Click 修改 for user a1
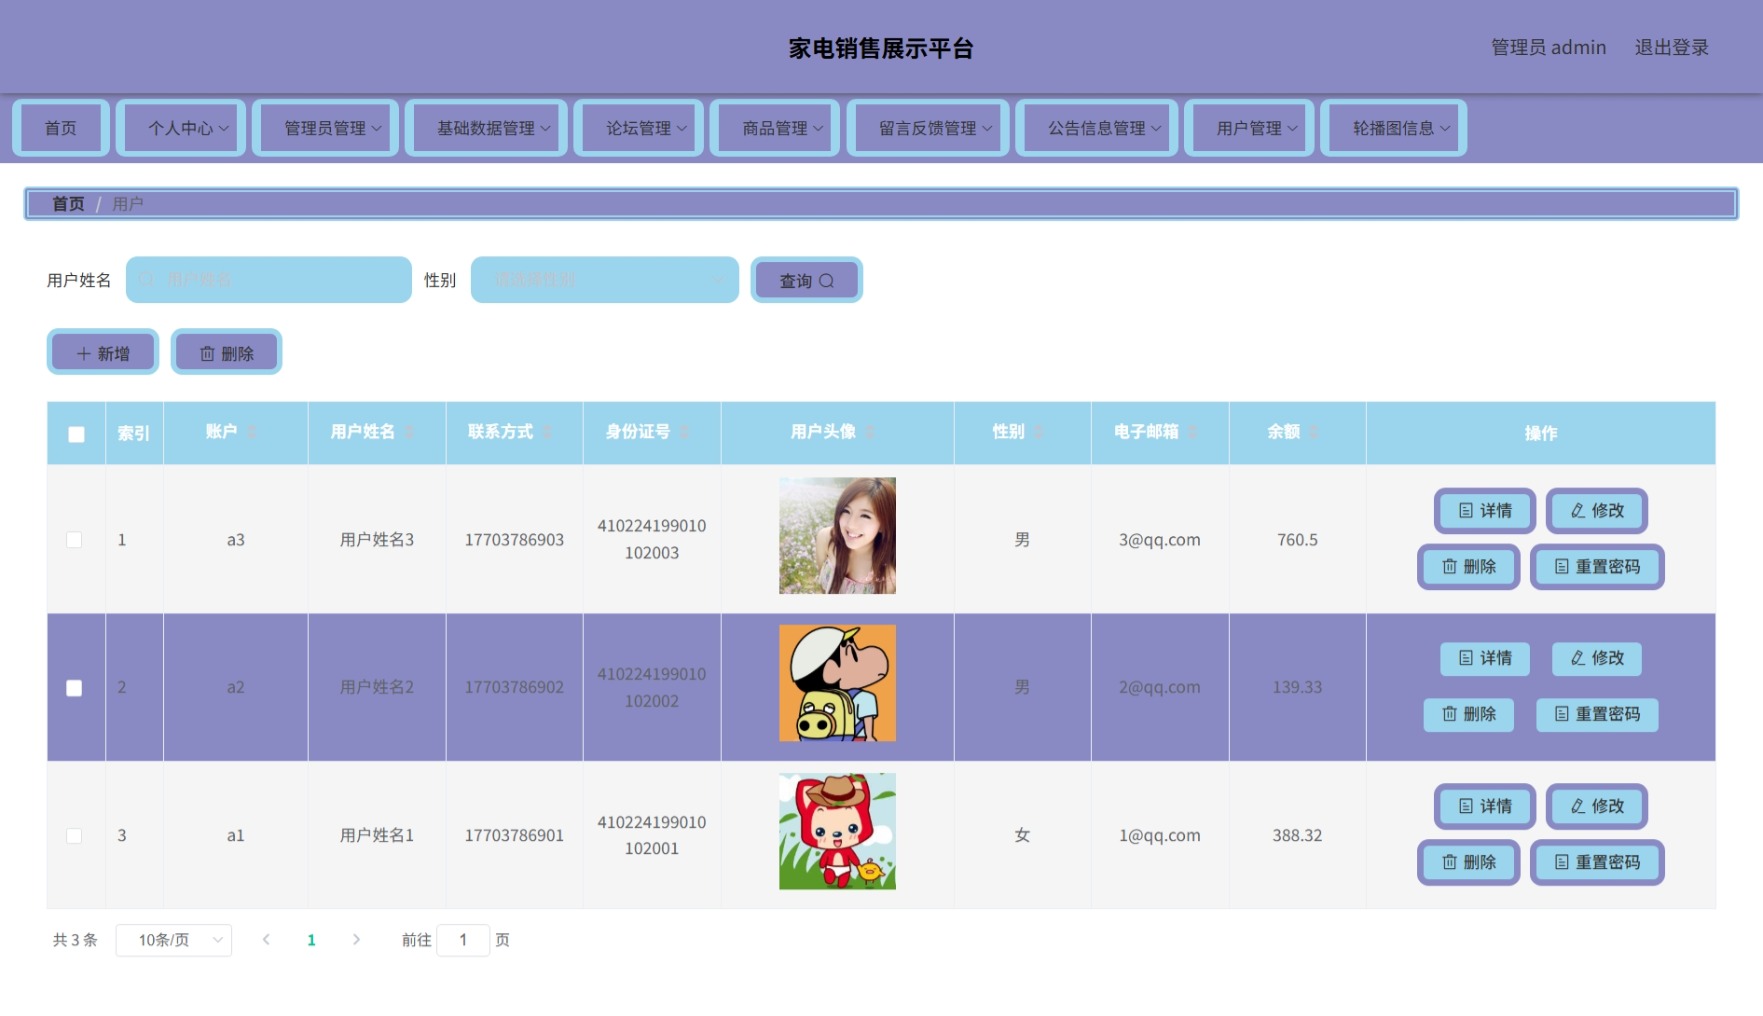Viewport: 1763px width, 1016px height. tap(1597, 806)
